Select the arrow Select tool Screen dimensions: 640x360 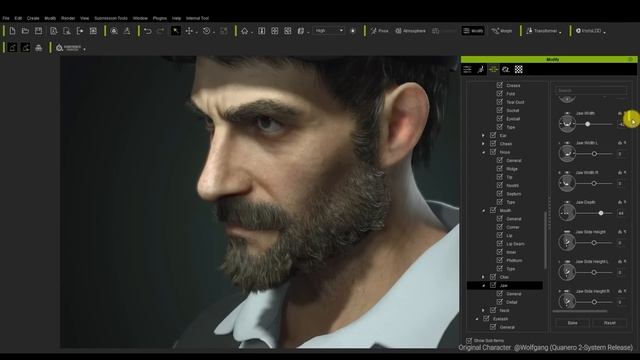click(x=176, y=31)
